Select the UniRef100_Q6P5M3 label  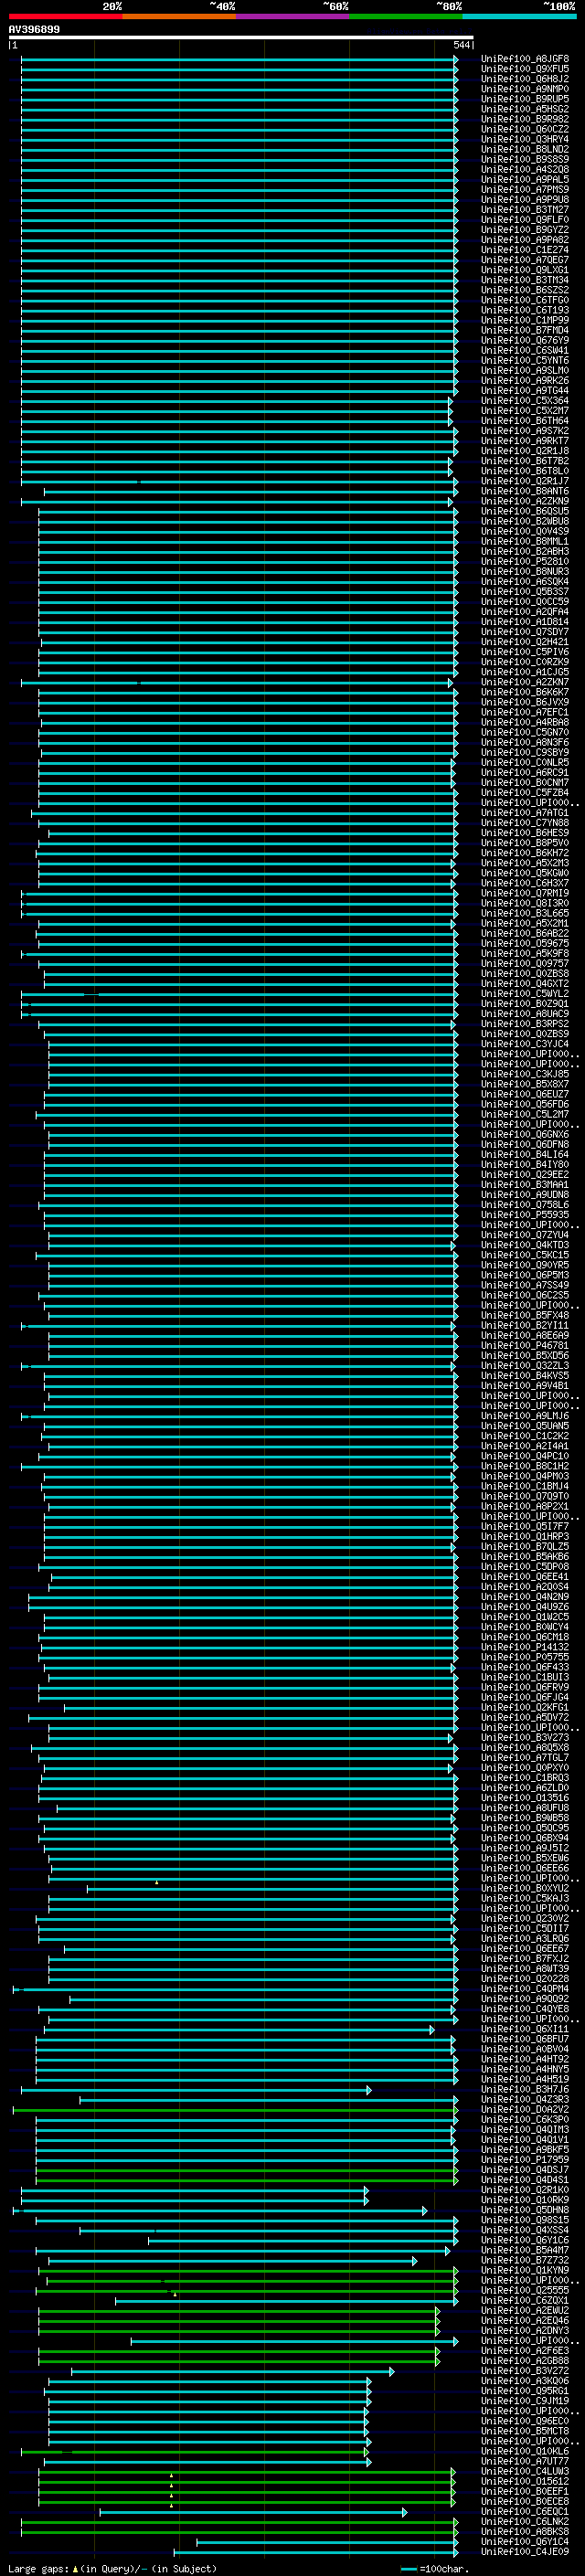(525, 1275)
